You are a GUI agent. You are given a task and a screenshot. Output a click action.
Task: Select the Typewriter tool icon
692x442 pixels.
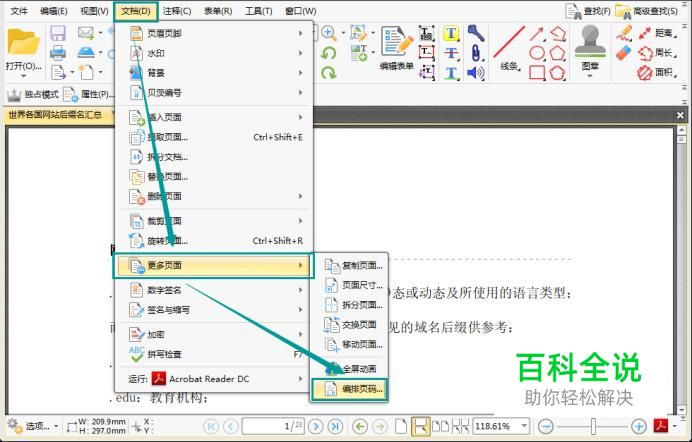[x=426, y=34]
